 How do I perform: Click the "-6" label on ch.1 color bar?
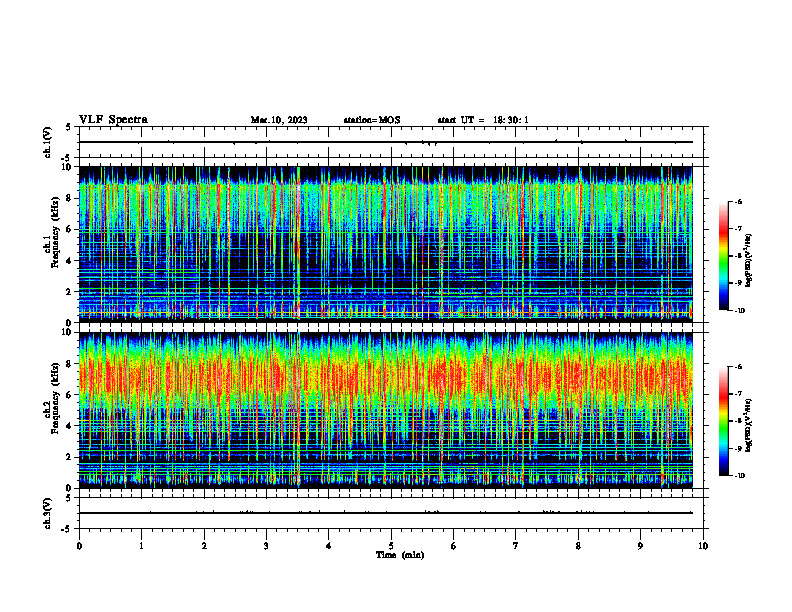click(x=739, y=202)
